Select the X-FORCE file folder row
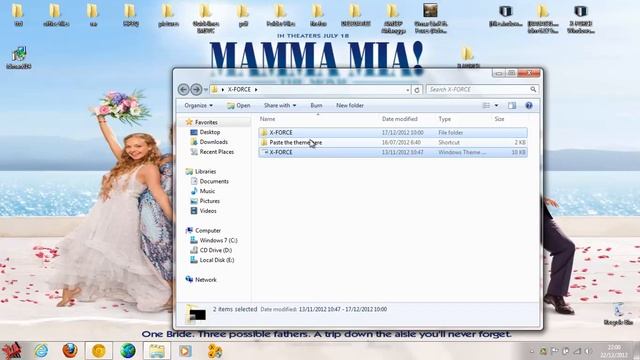The image size is (640, 360). (393, 133)
